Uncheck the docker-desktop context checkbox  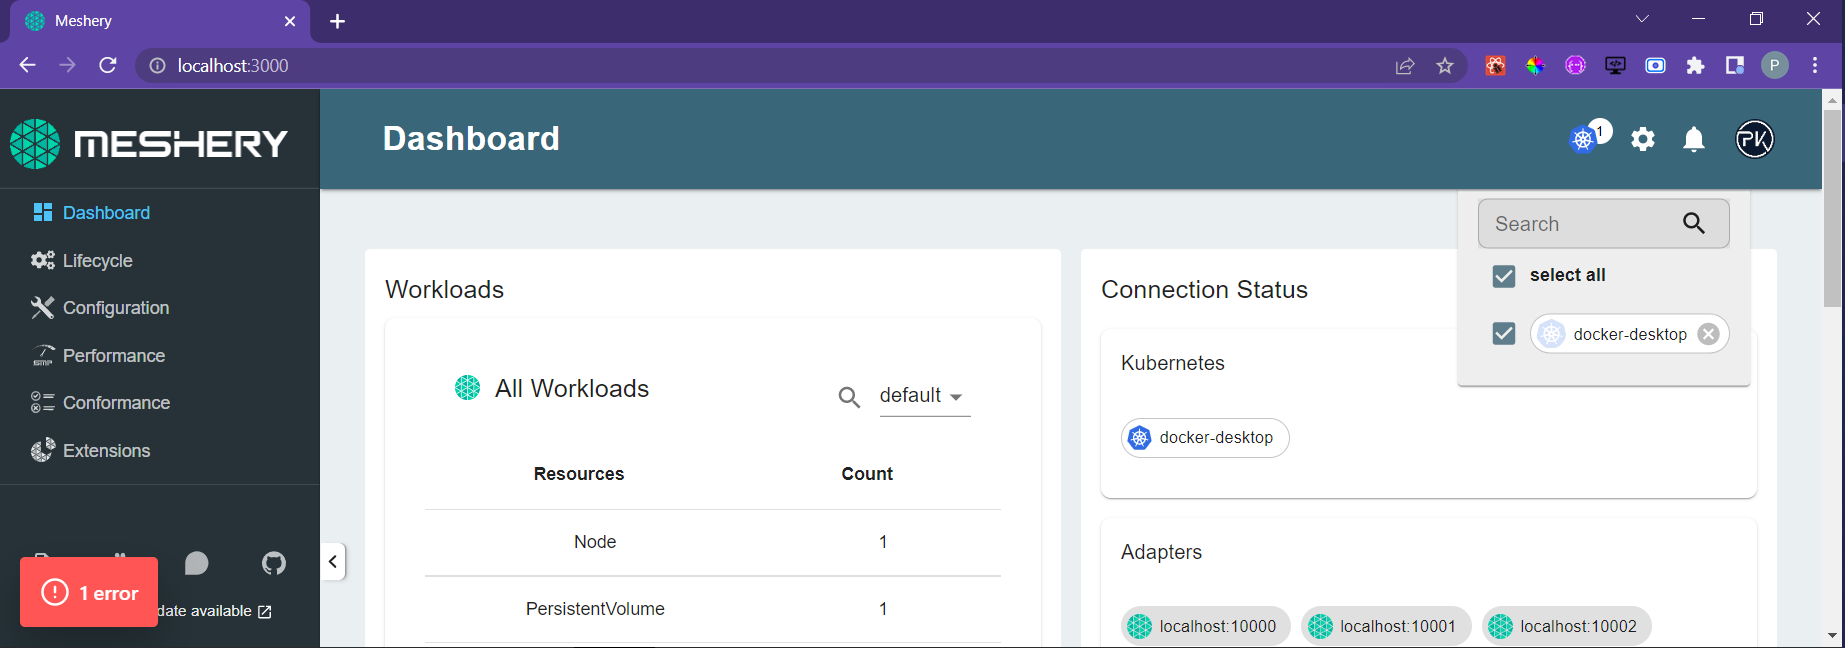click(x=1504, y=333)
